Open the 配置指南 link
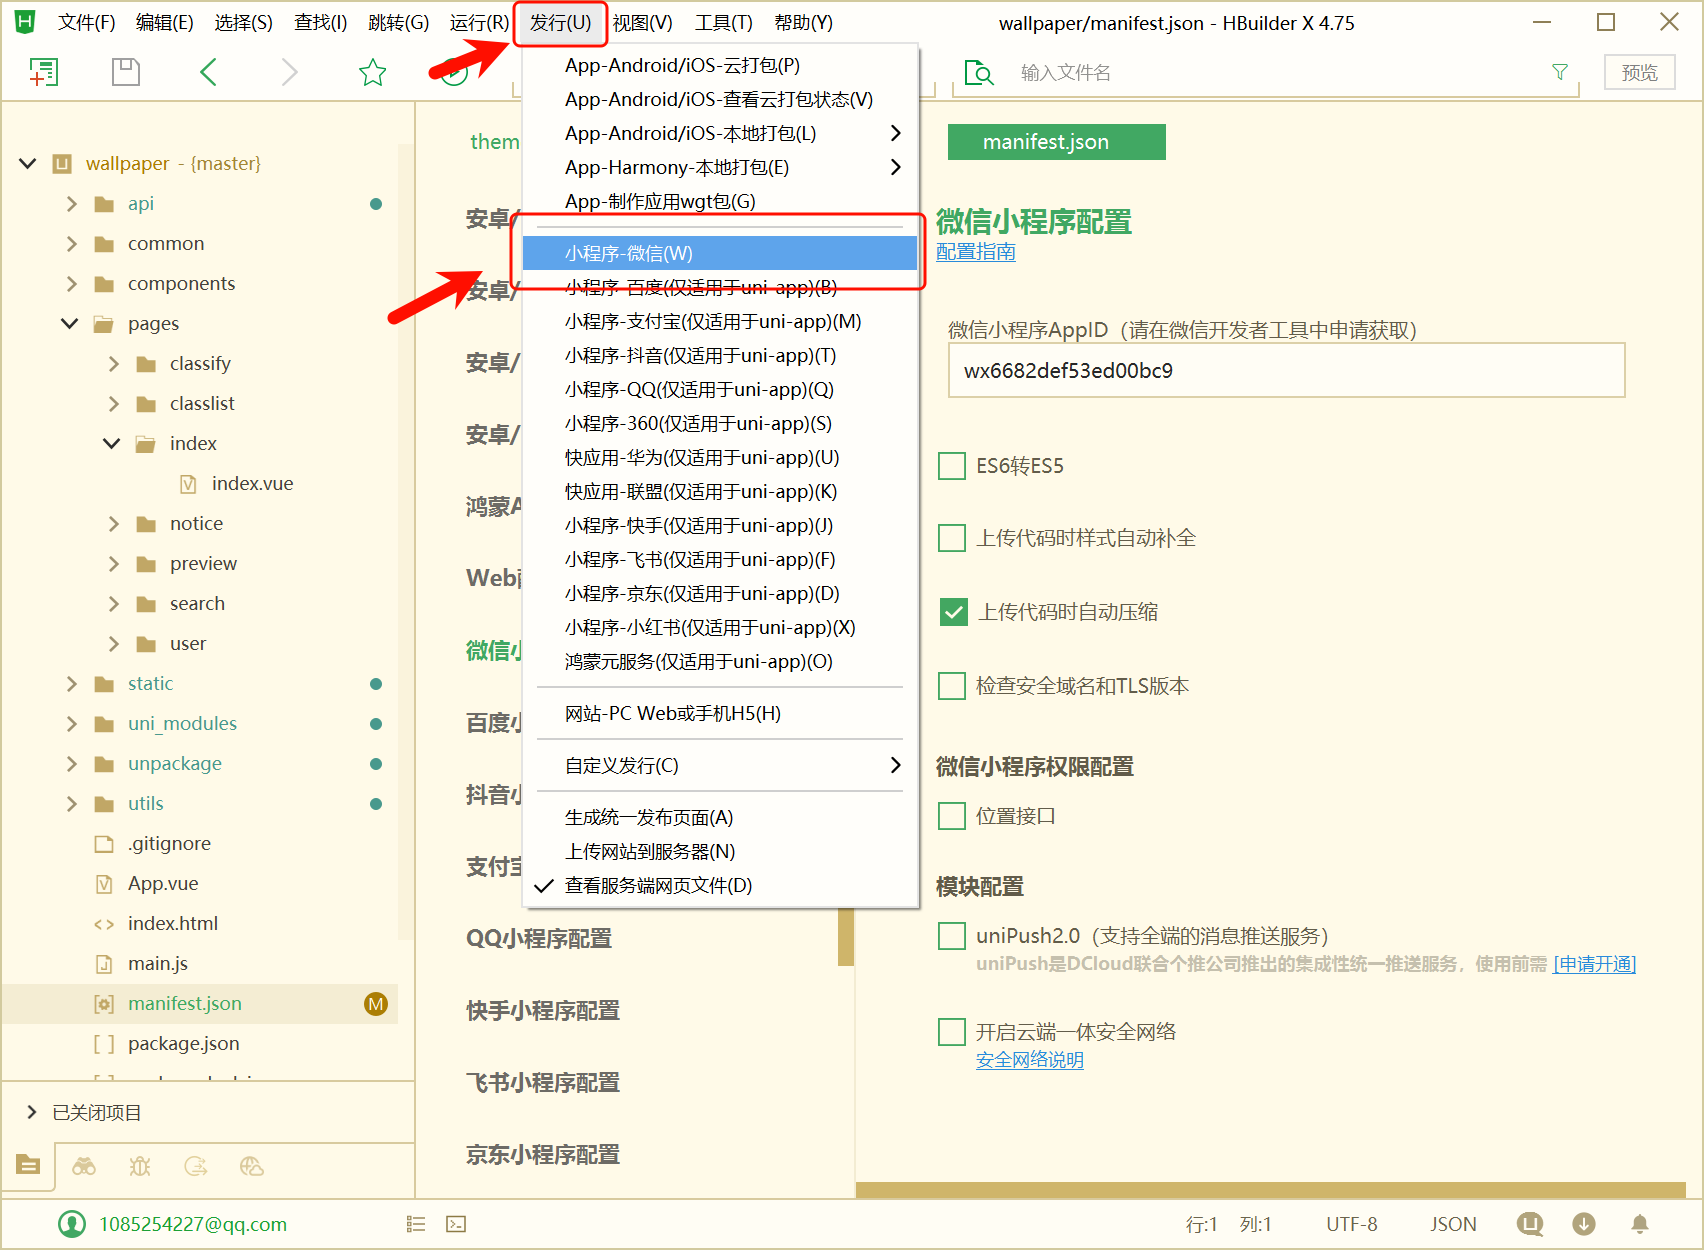This screenshot has width=1704, height=1250. [x=976, y=252]
